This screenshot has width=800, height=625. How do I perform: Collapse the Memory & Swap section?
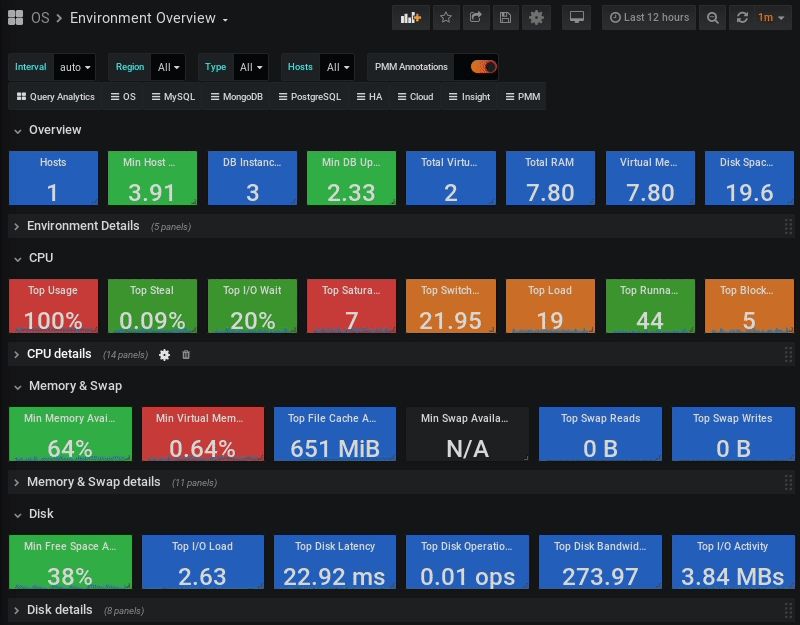pos(75,386)
